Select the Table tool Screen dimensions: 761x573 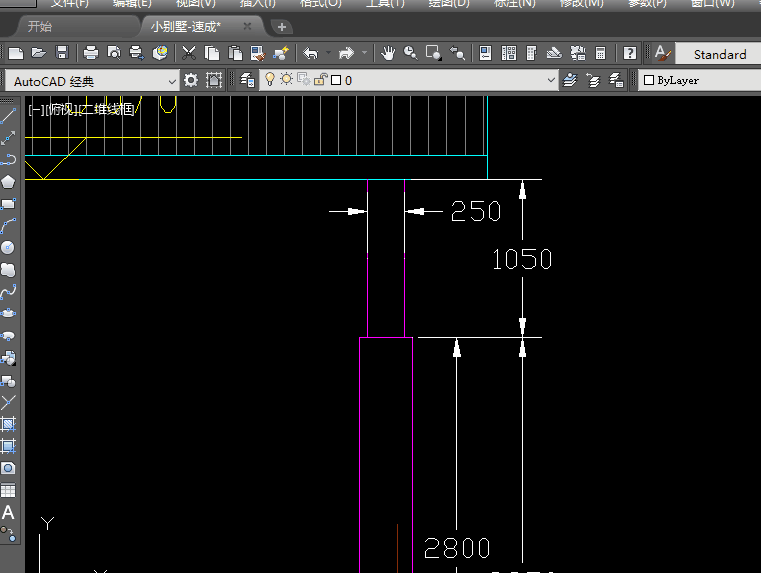pyautogui.click(x=8, y=491)
